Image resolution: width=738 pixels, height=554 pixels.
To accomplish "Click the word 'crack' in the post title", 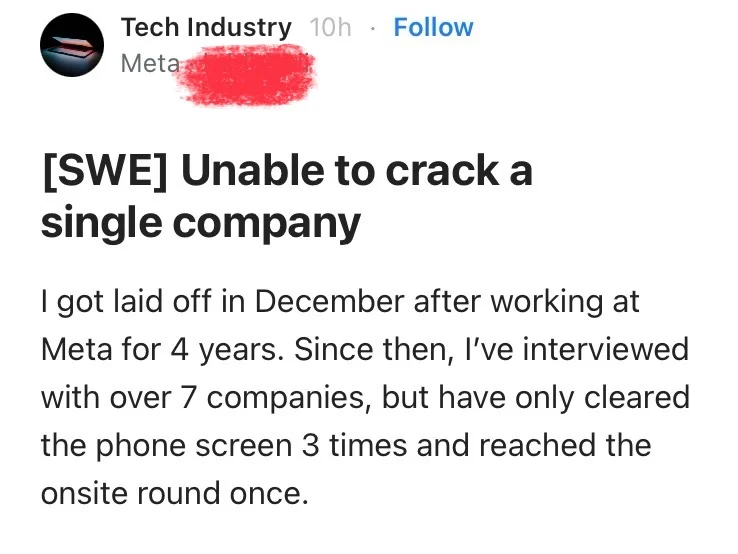I will click(x=441, y=171).
